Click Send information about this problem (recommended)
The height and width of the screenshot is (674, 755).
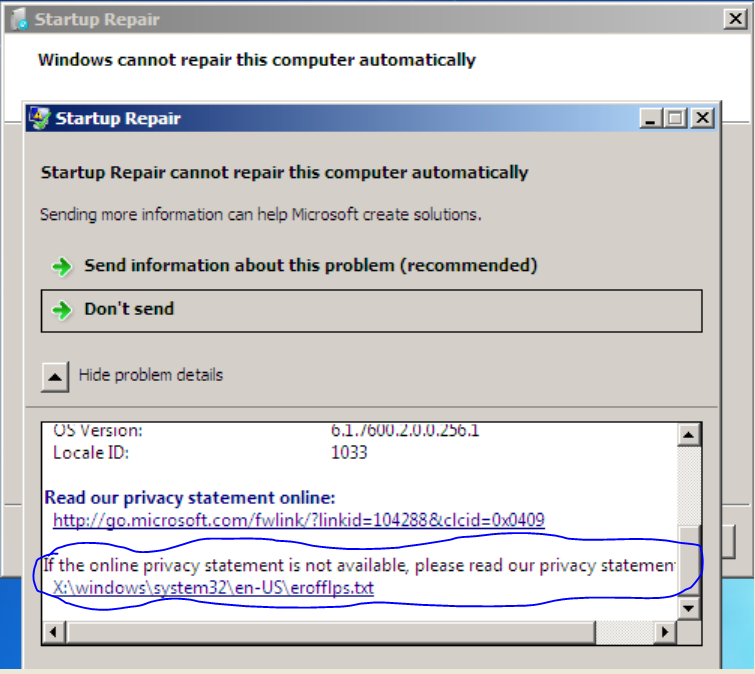click(311, 266)
